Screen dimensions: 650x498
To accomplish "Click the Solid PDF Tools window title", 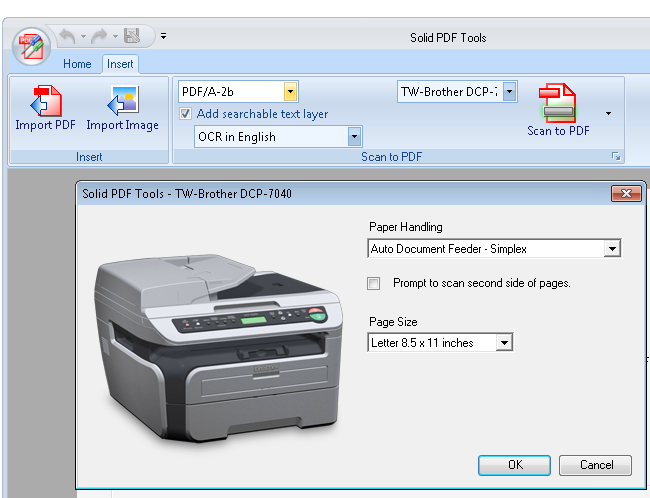I will coord(448,38).
